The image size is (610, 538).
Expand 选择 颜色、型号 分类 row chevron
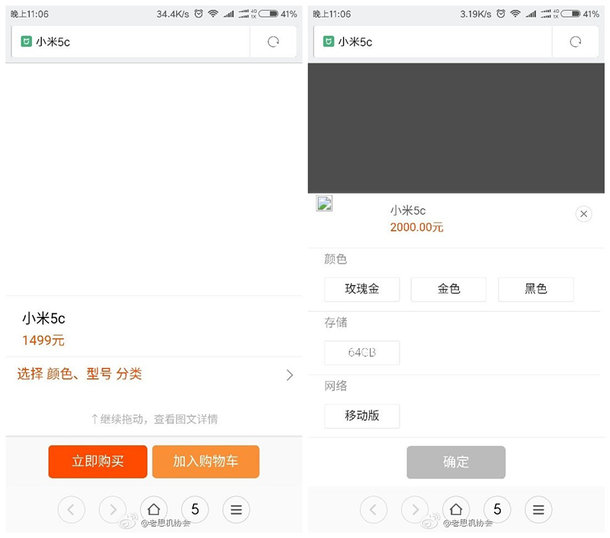289,375
